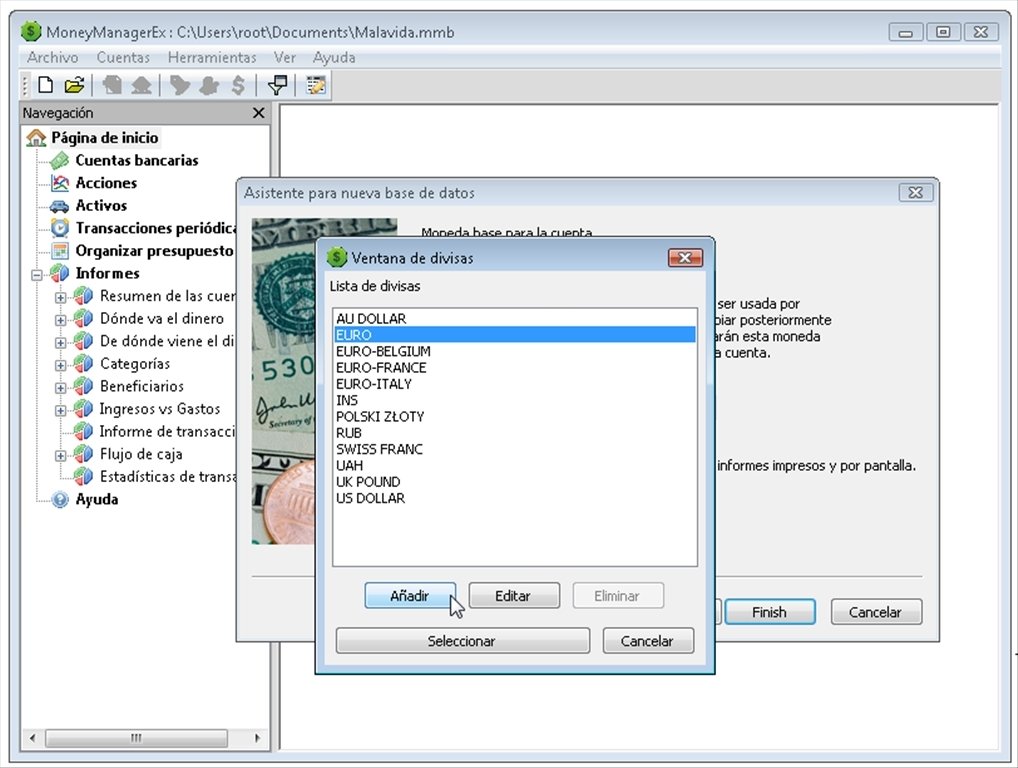This screenshot has height=768, width=1018.
Task: Click the Organizar presupuesto calendar icon
Action: (x=60, y=251)
